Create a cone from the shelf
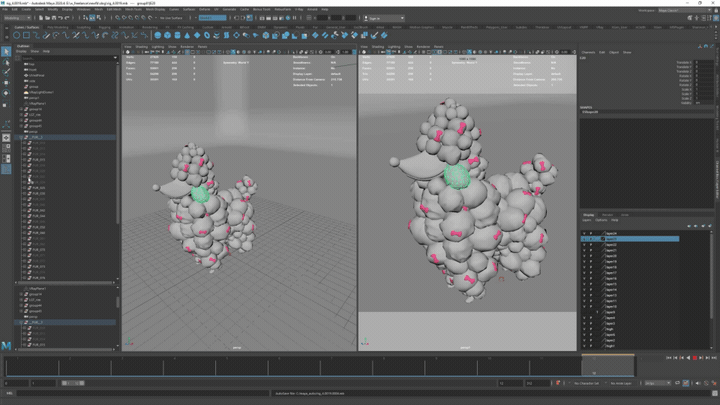Viewport: 720px width, 405px height. coord(187,35)
